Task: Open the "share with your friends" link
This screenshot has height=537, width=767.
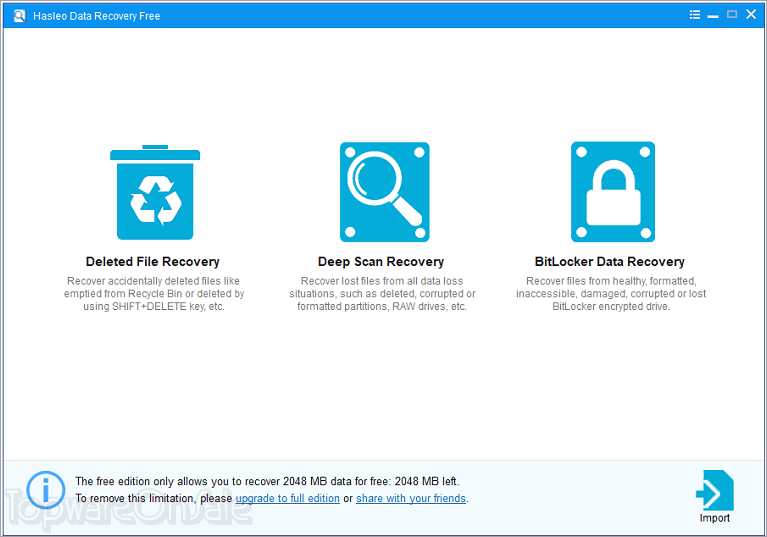Action: tap(411, 498)
